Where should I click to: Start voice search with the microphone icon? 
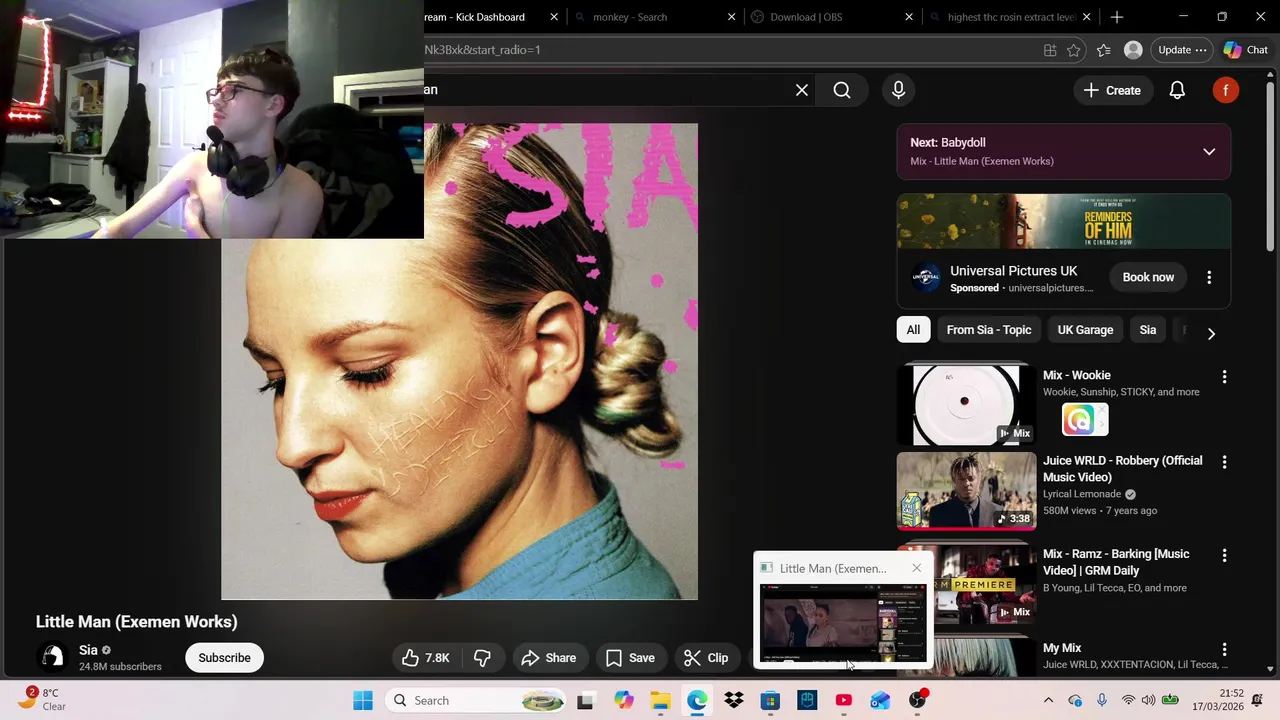point(898,90)
